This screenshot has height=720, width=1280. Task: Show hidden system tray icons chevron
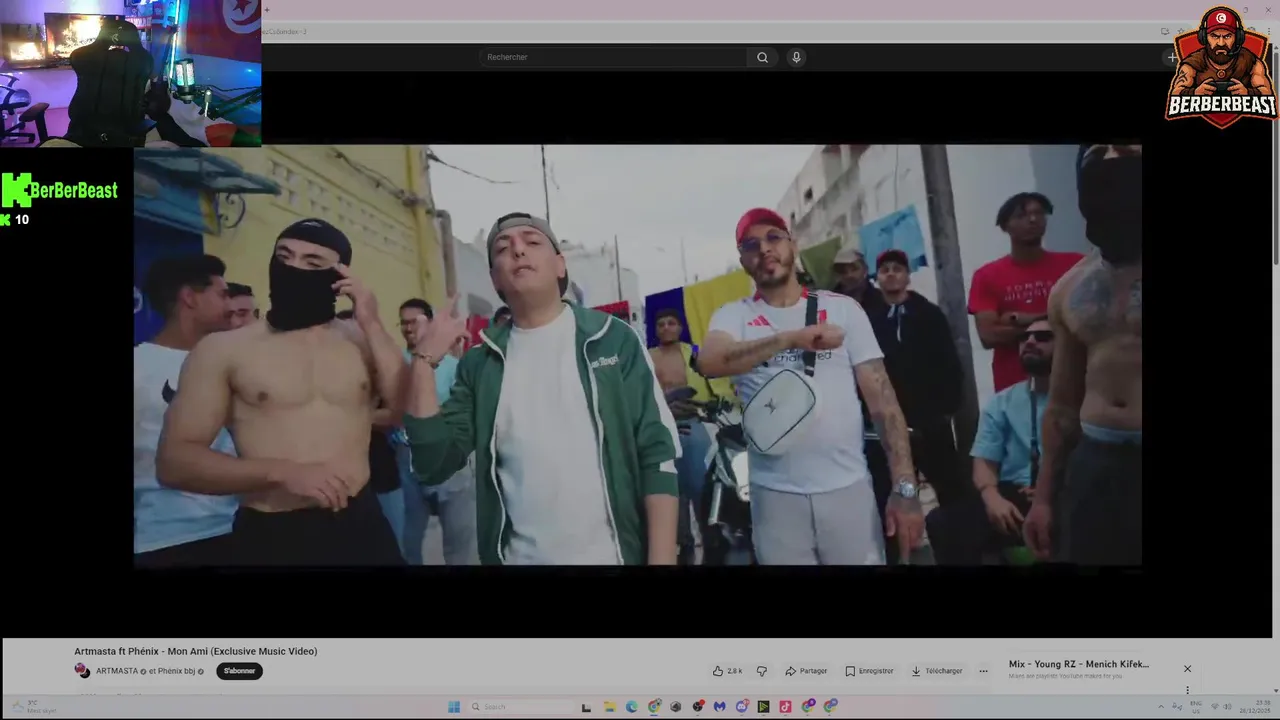1161,706
